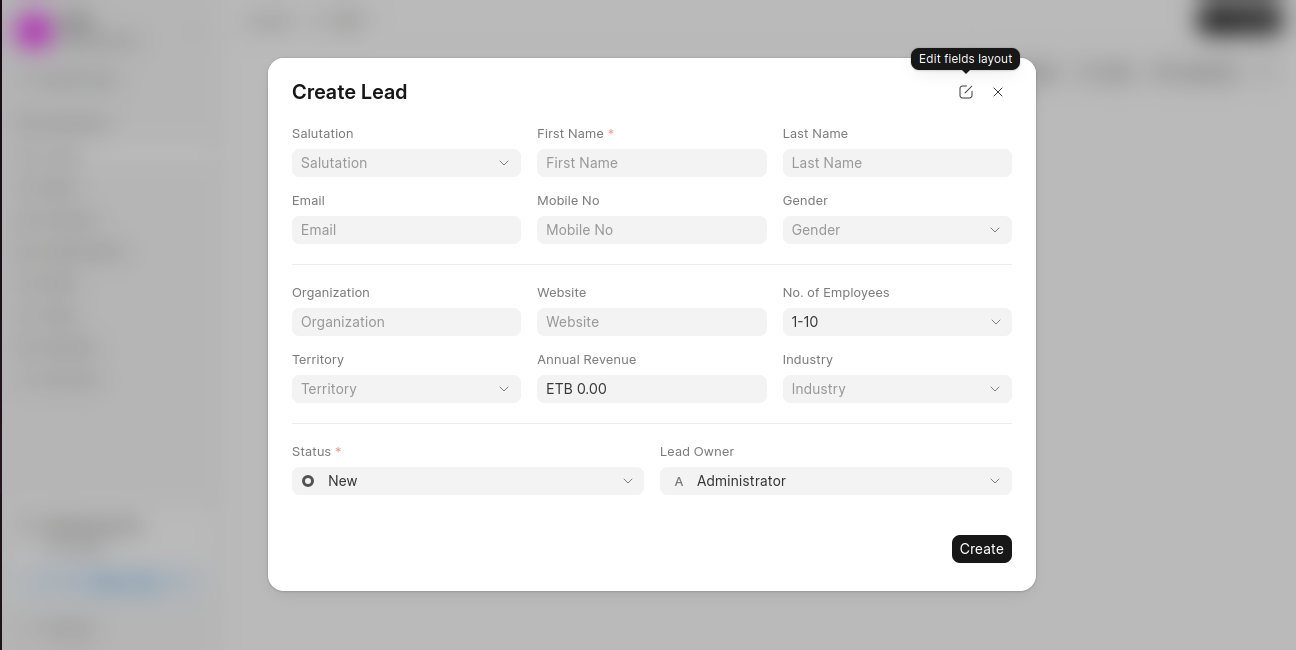Click the Create Lead form title
This screenshot has height=650, width=1296.
pos(349,92)
